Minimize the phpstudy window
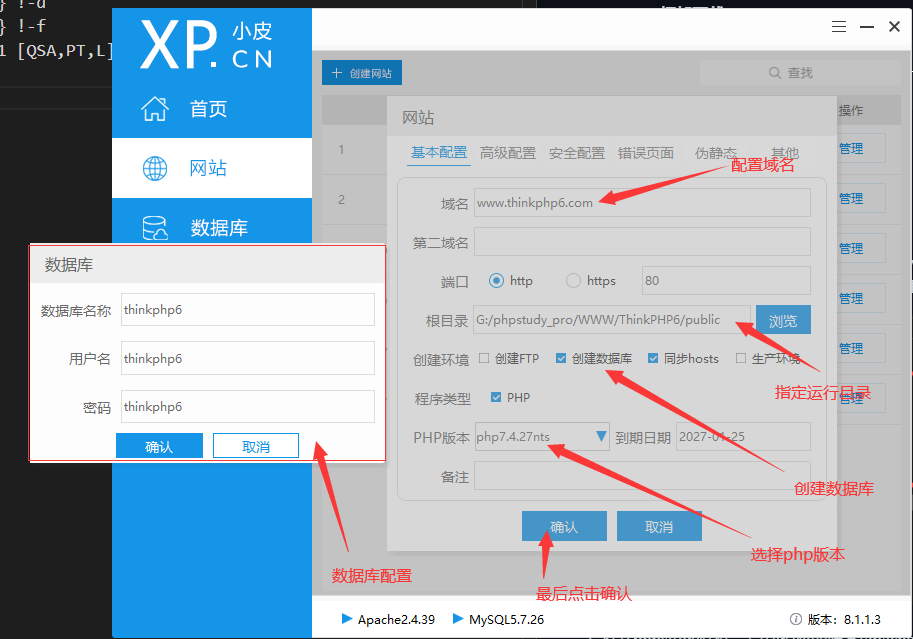Image resolution: width=913 pixels, height=639 pixels. [867, 27]
